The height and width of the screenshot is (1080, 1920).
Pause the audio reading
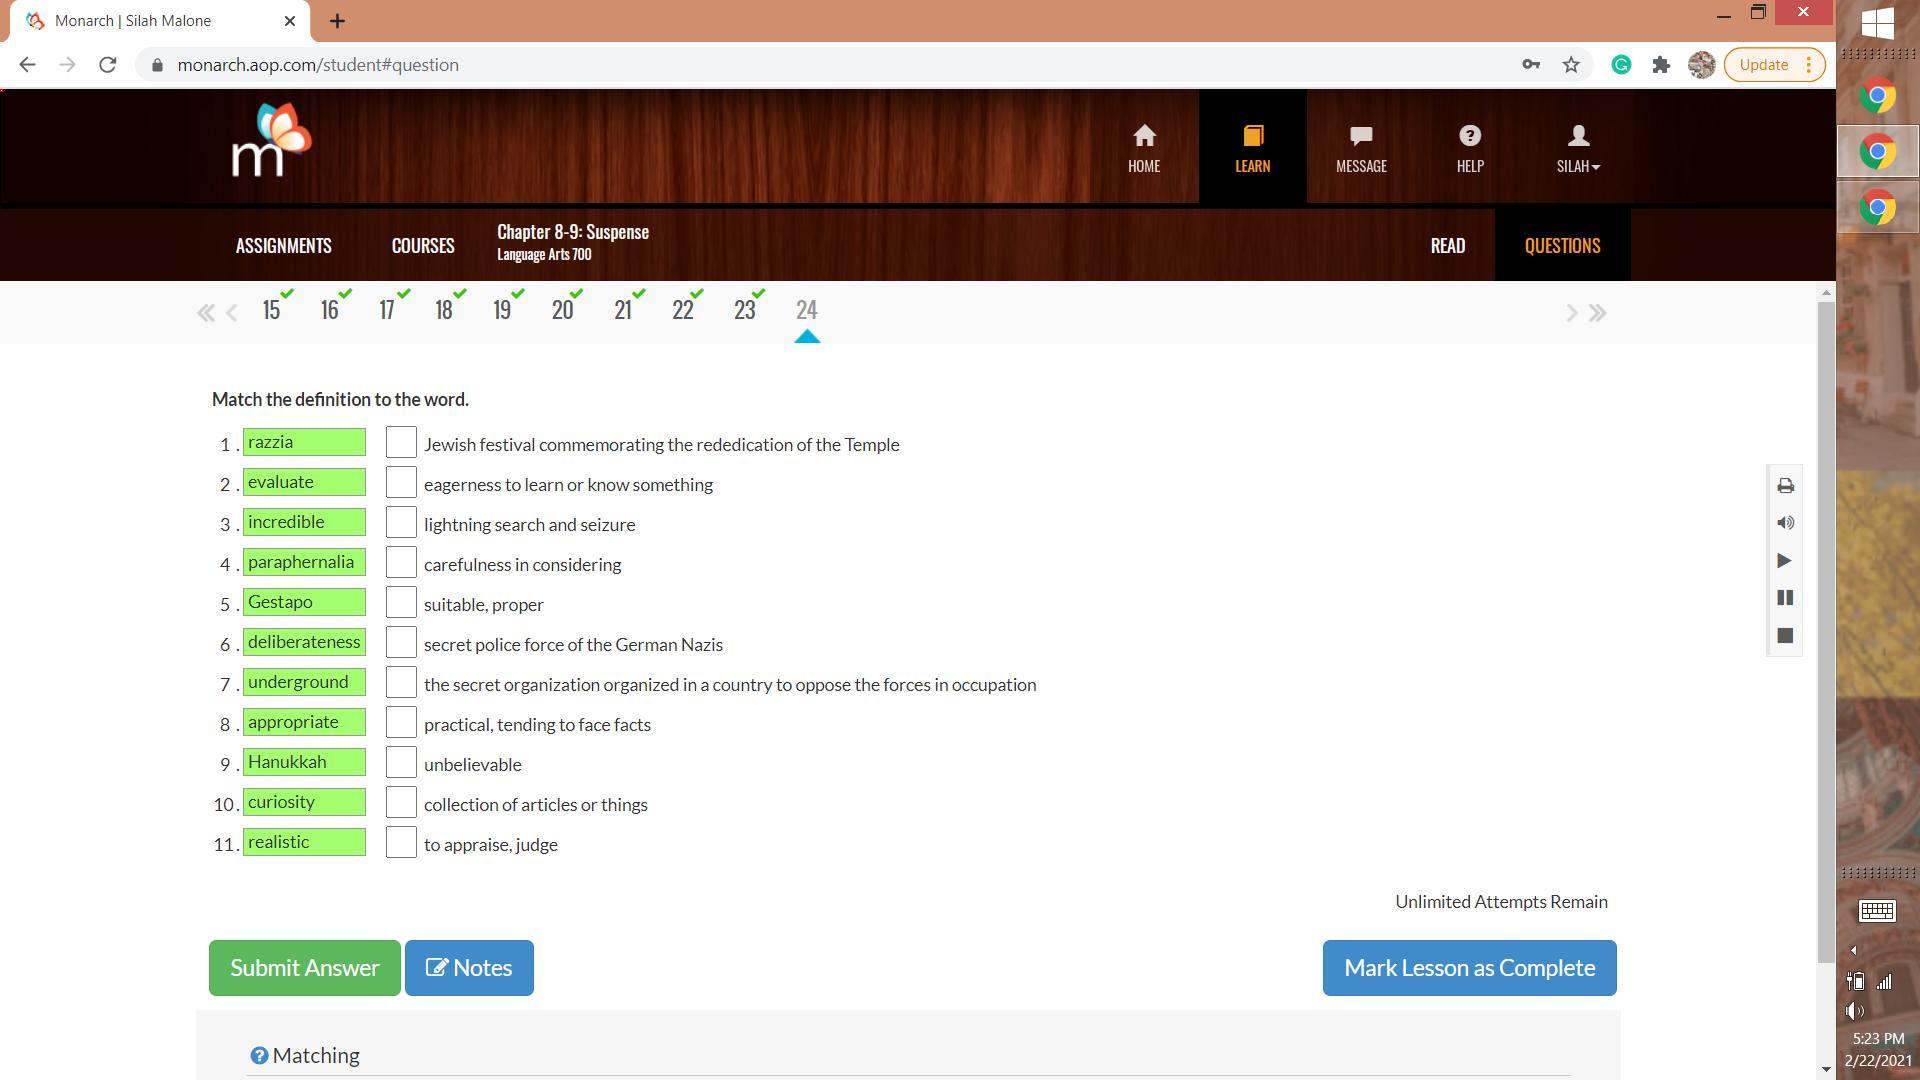[x=1785, y=598]
